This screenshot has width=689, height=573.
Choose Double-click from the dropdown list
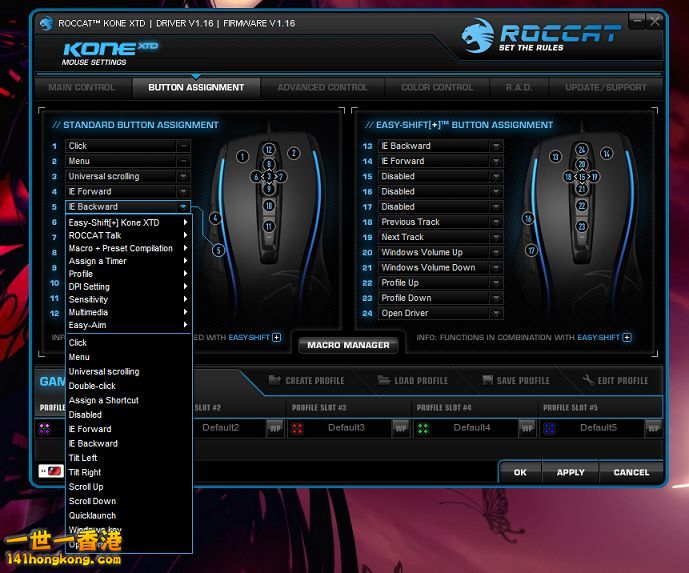pyautogui.click(x=128, y=386)
